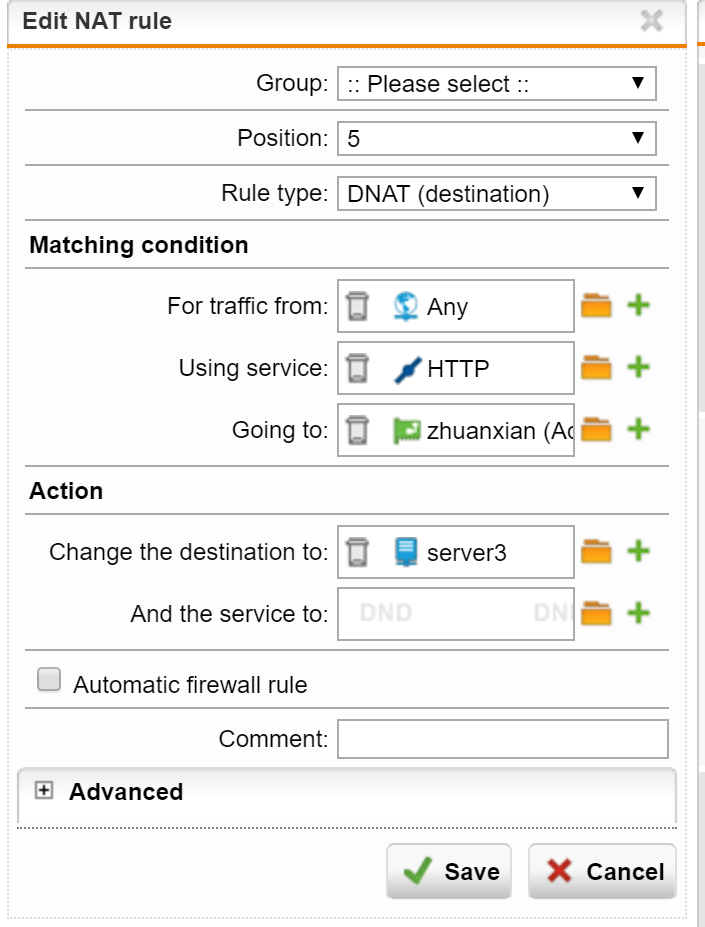Viewport: 705px width, 927px height.
Task: Remove server3 destination via trash icon
Action: click(357, 552)
